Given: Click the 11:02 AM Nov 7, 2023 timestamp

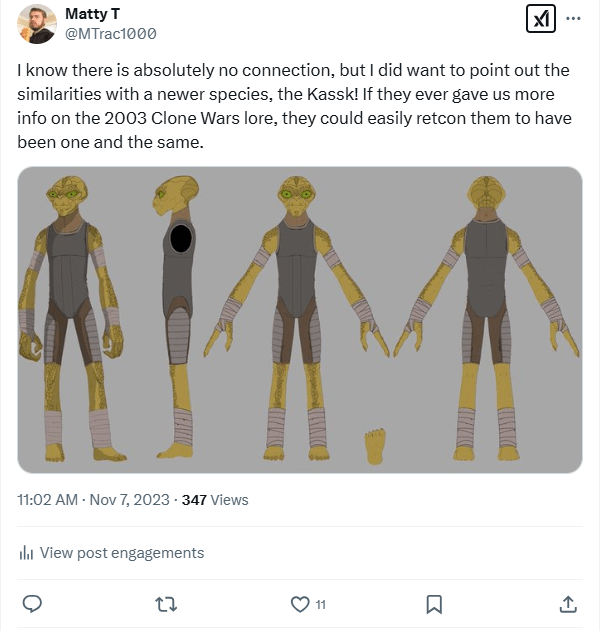Looking at the screenshot, I should [x=95, y=499].
